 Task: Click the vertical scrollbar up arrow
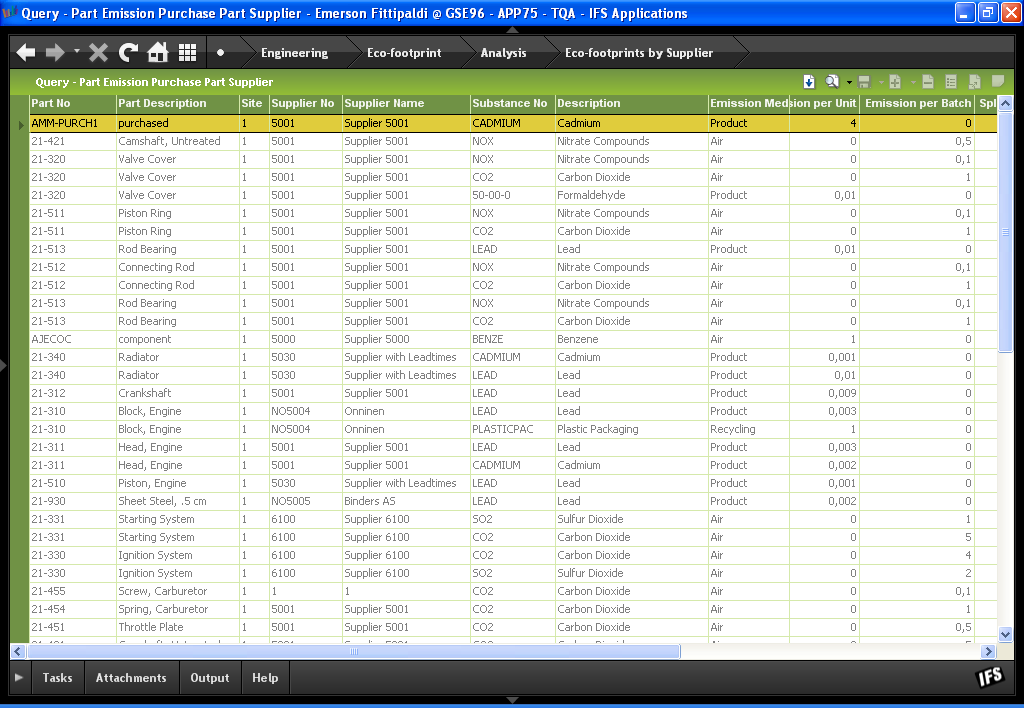1006,103
